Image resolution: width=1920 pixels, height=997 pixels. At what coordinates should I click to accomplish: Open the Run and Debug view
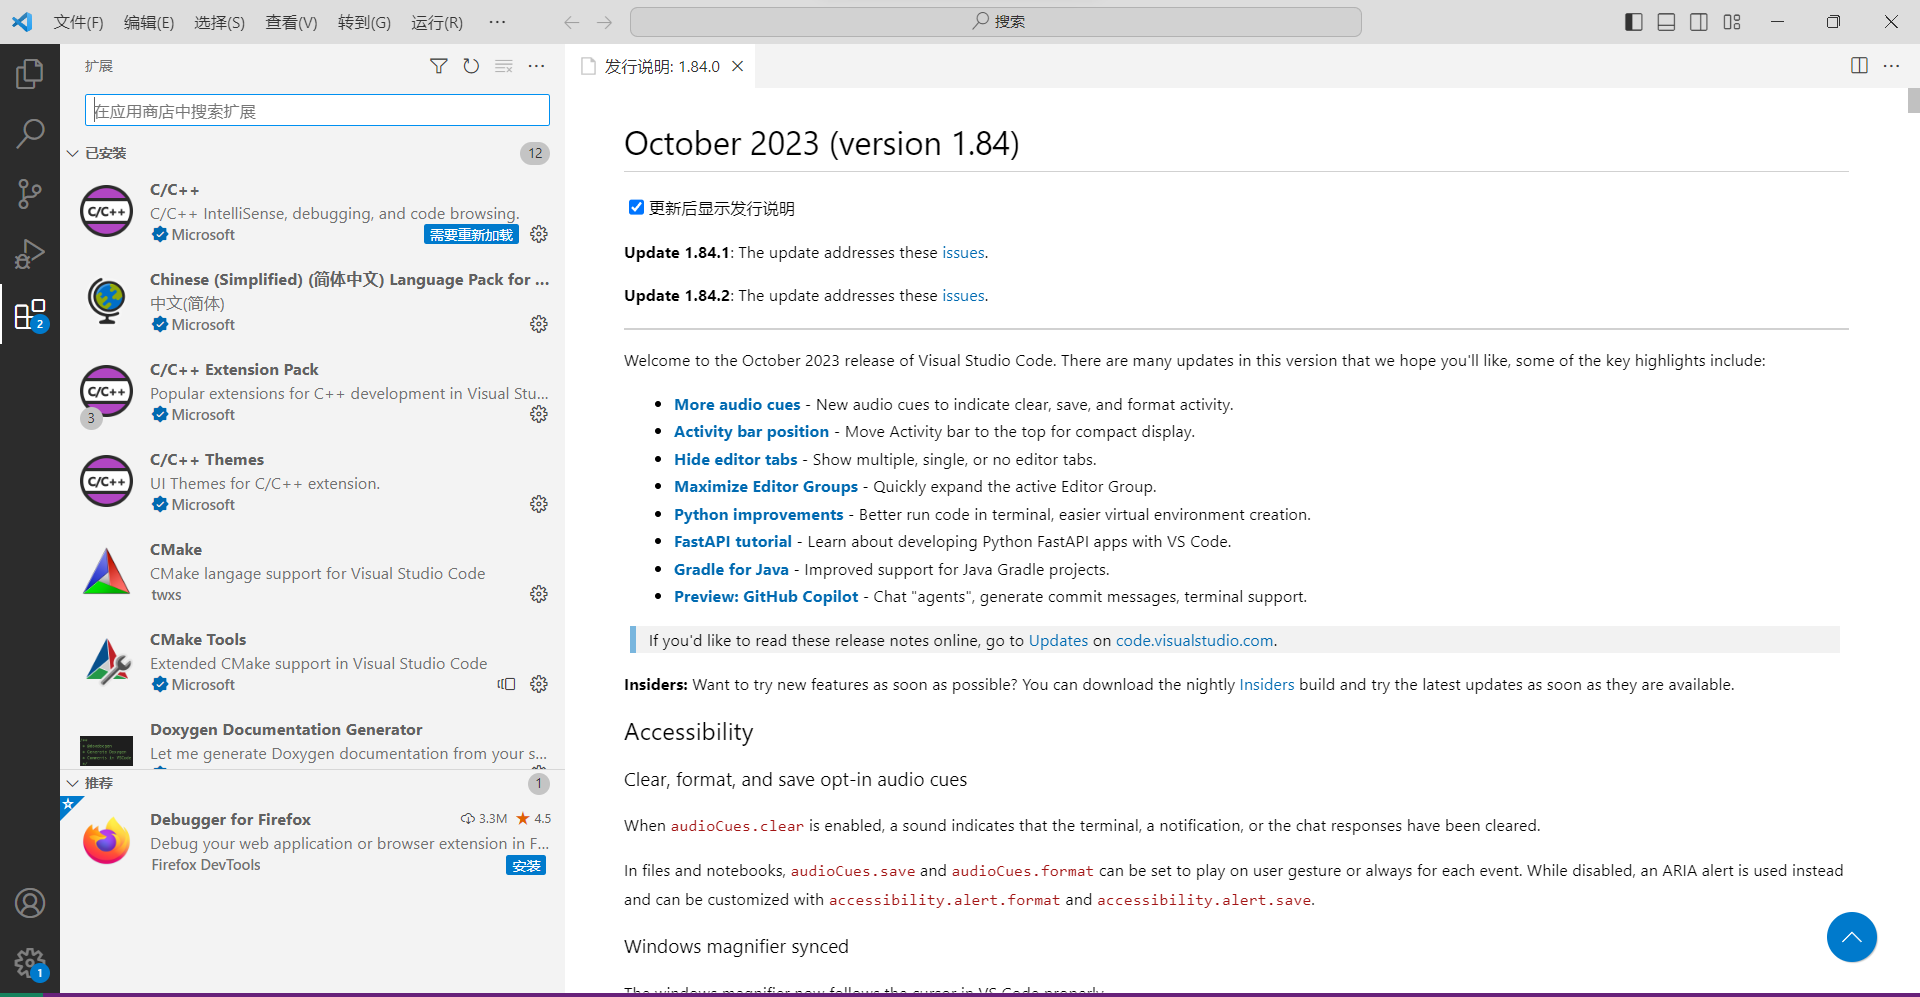30,254
